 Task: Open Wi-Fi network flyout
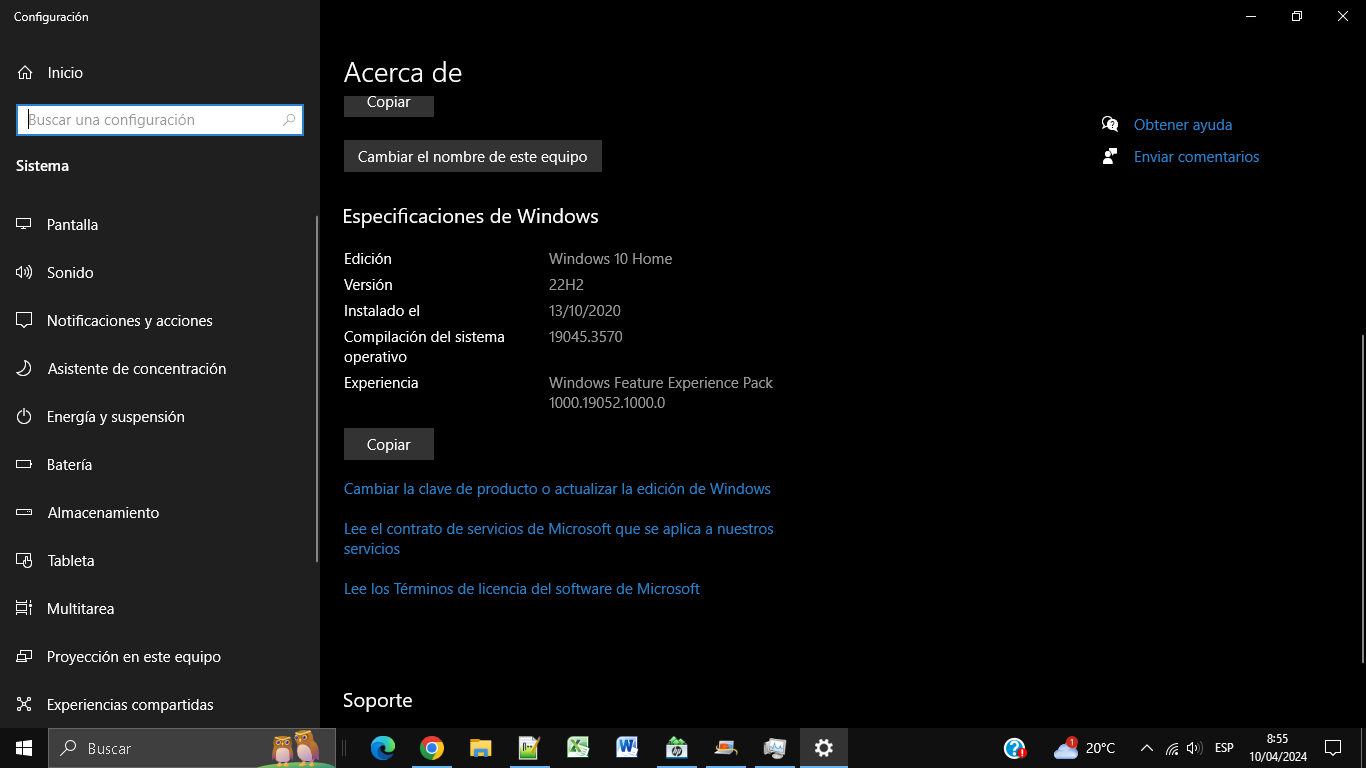pyautogui.click(x=1172, y=748)
